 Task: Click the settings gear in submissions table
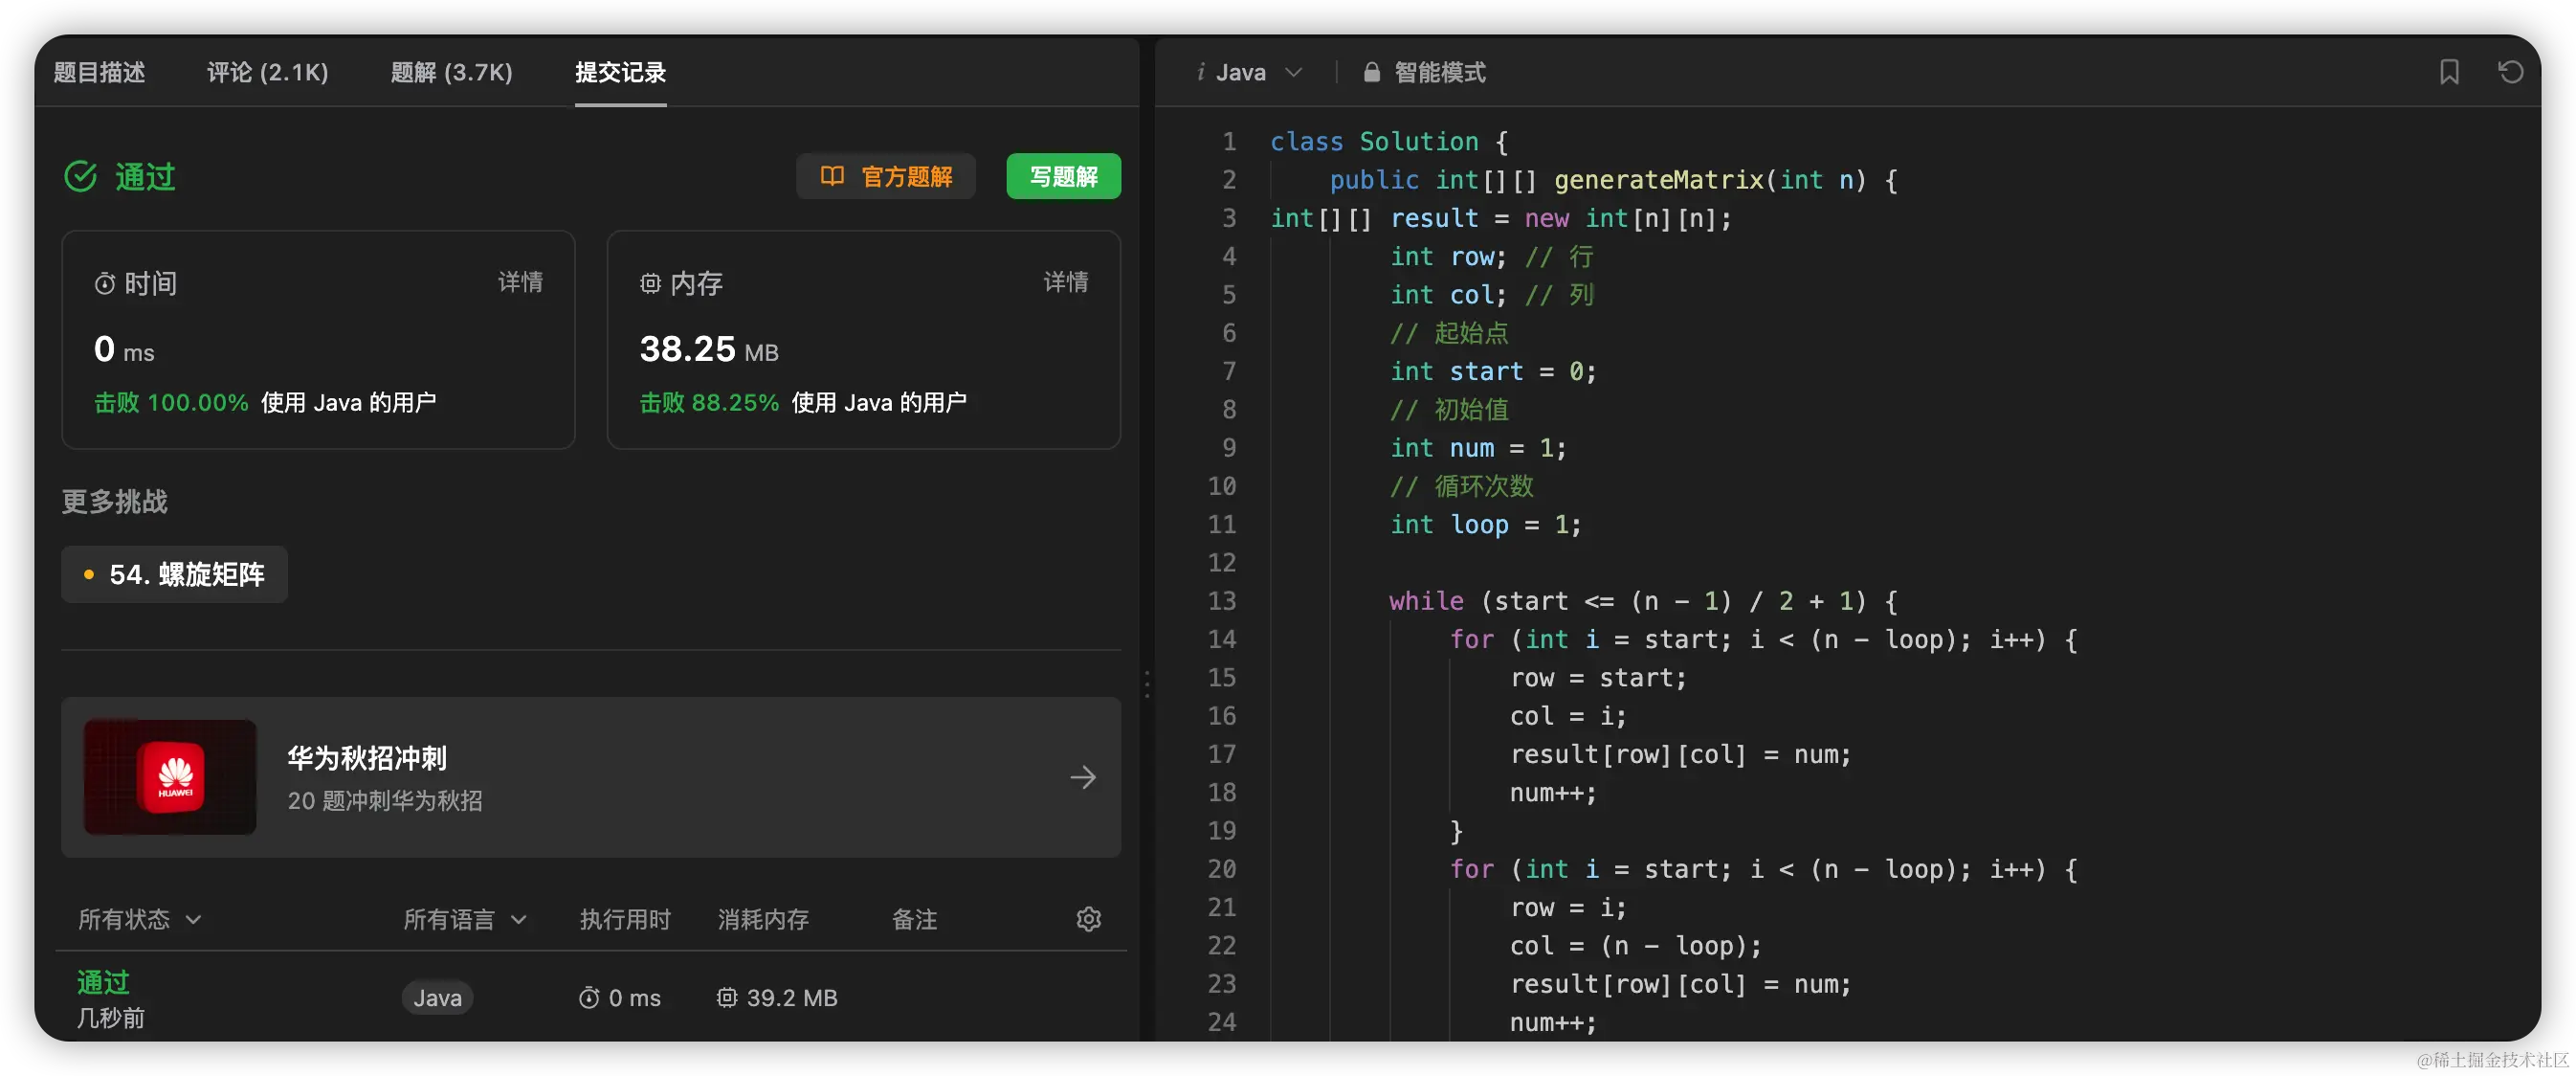(x=1088, y=919)
